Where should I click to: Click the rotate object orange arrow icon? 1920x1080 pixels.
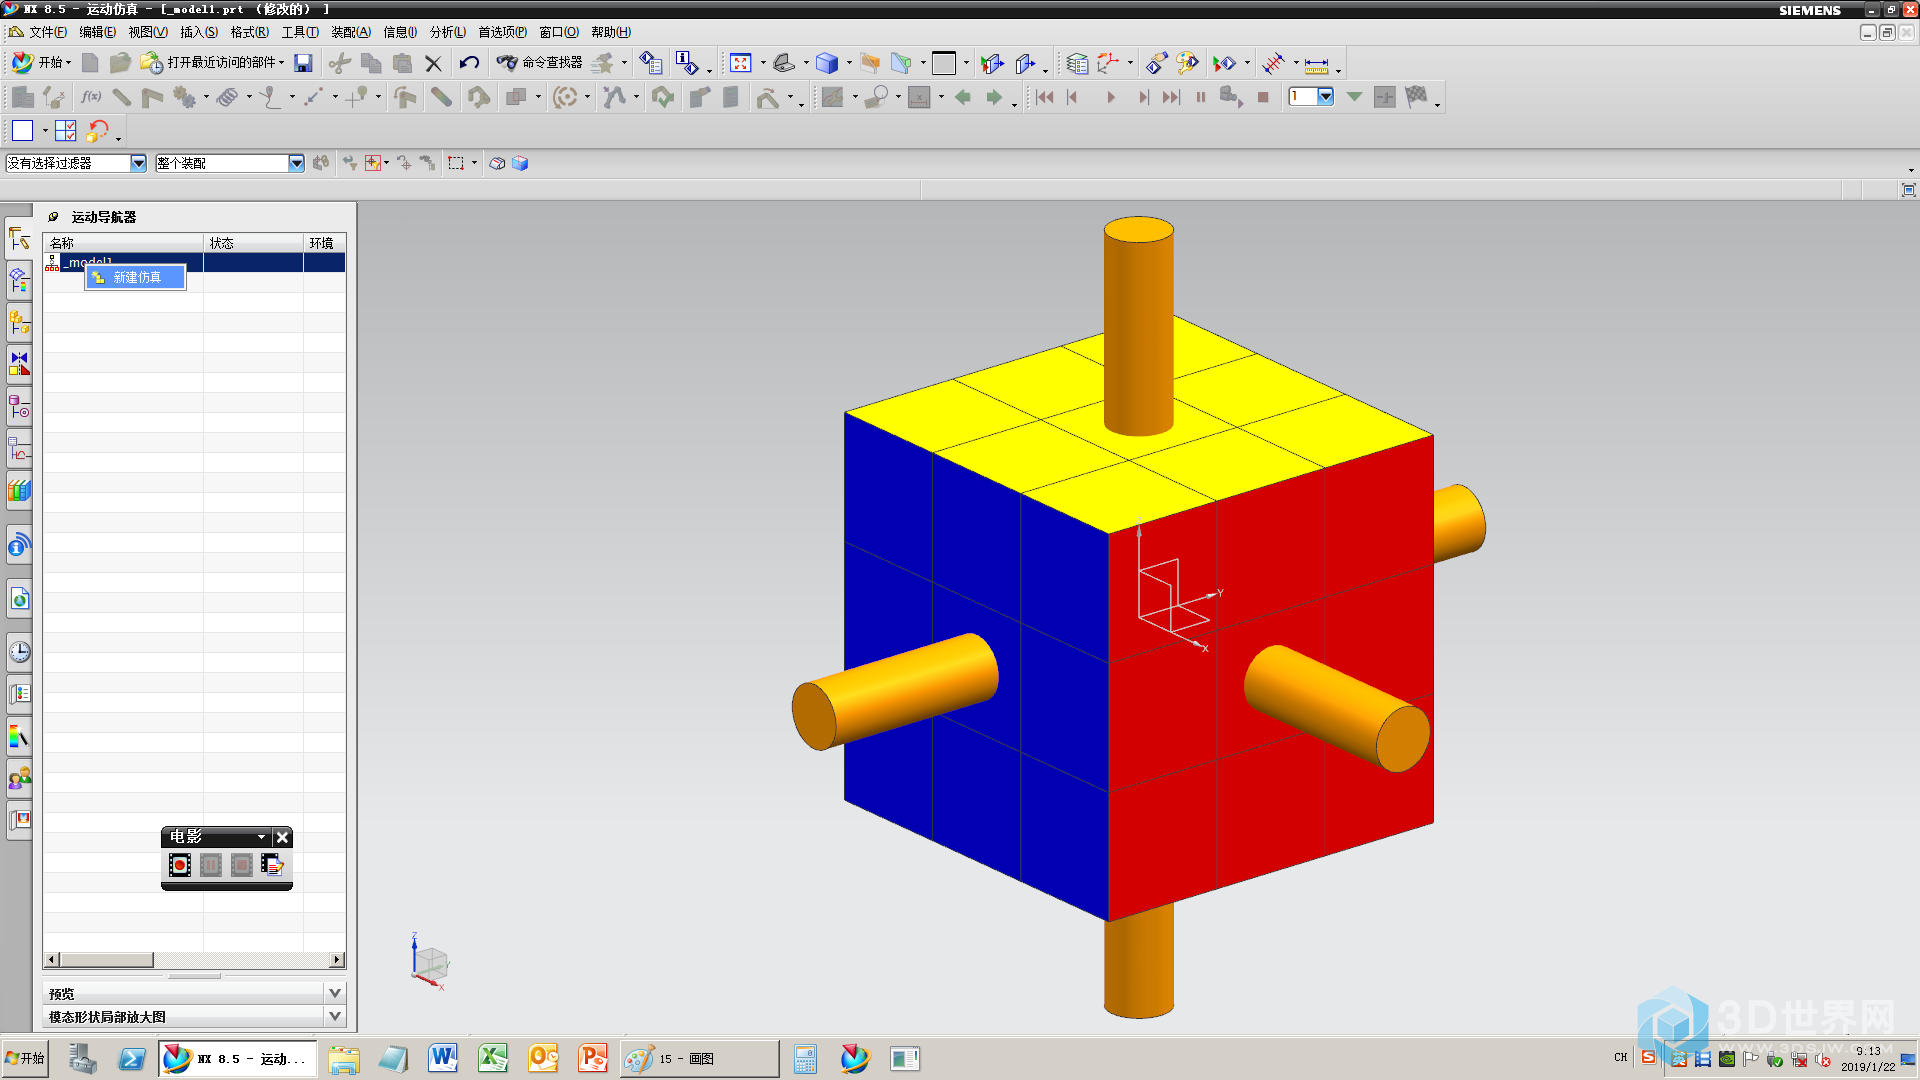pos(97,131)
